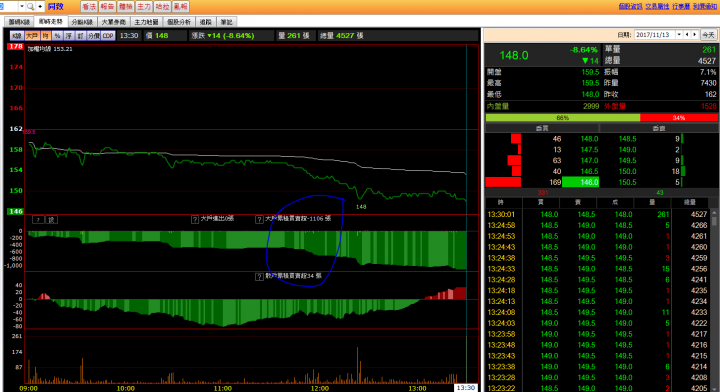This screenshot has width=720, height=392.
Task: Click the % chart toolbar button
Action: (x=57, y=35)
